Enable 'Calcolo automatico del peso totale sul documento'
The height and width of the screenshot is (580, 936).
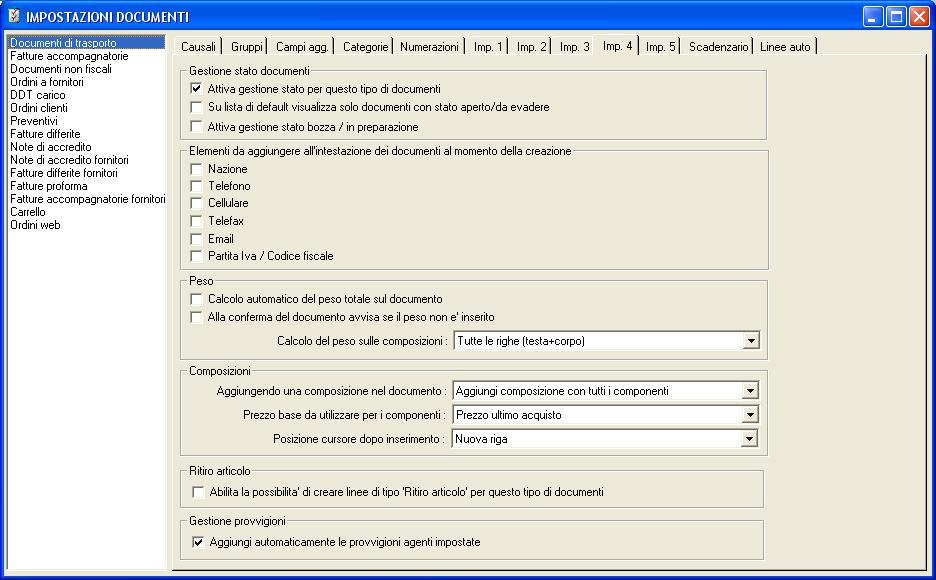click(196, 299)
